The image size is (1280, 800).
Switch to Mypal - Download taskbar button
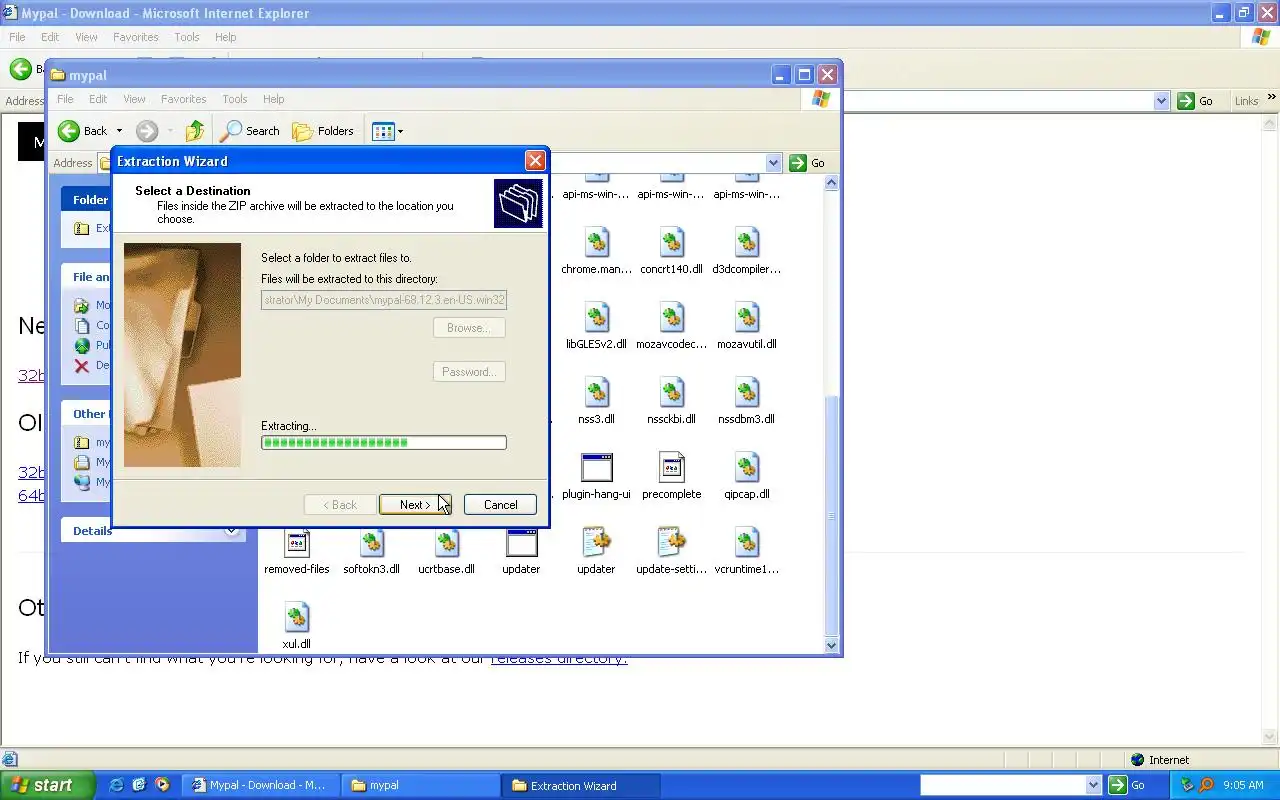coord(260,785)
